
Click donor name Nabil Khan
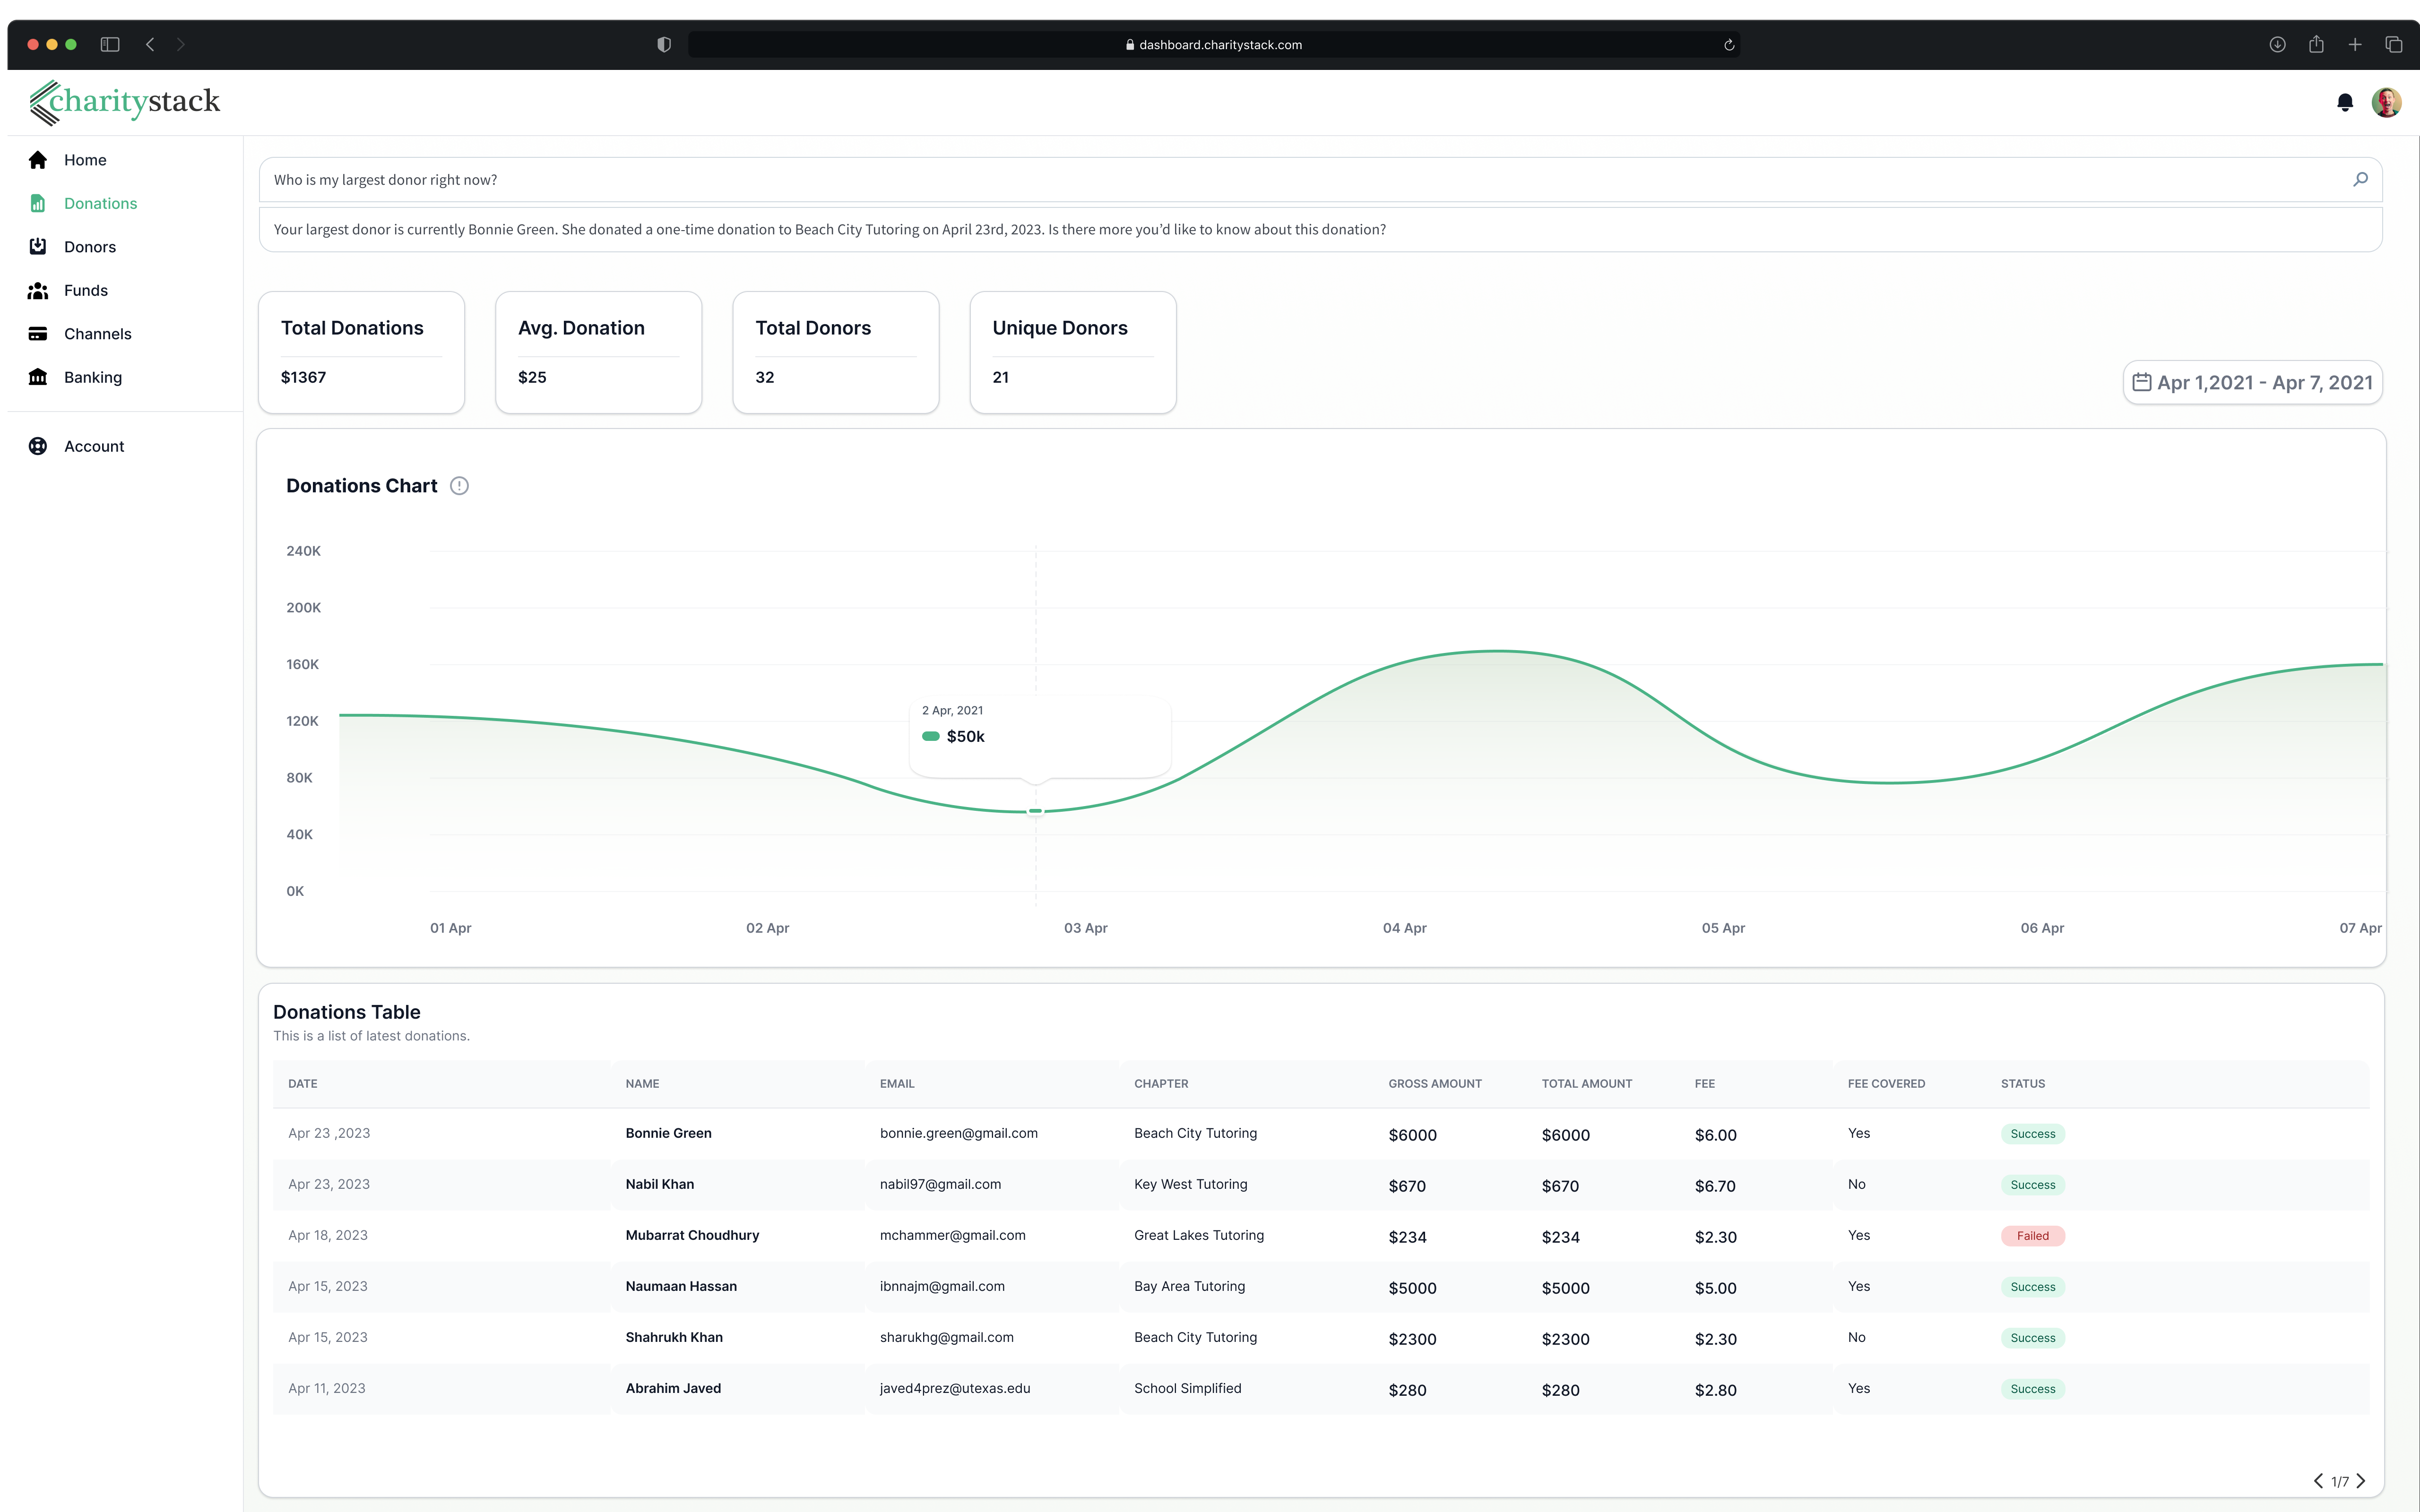pos(659,1184)
